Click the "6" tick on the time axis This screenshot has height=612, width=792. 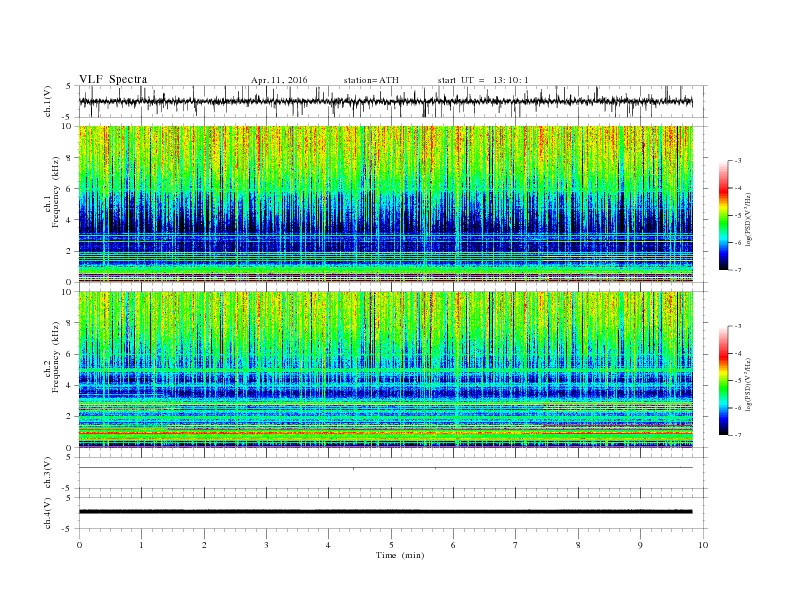(453, 545)
